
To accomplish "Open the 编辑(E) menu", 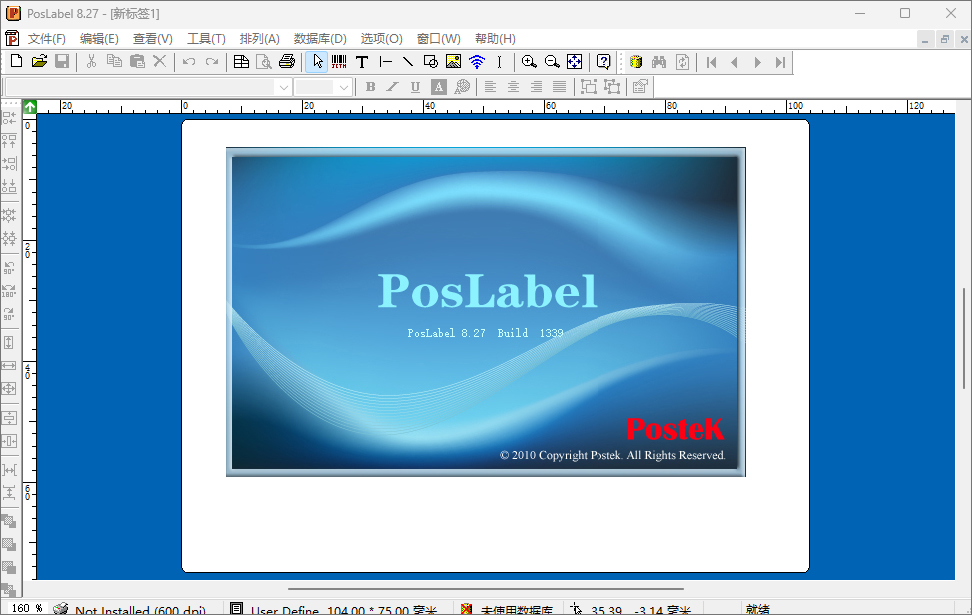I will tap(99, 38).
